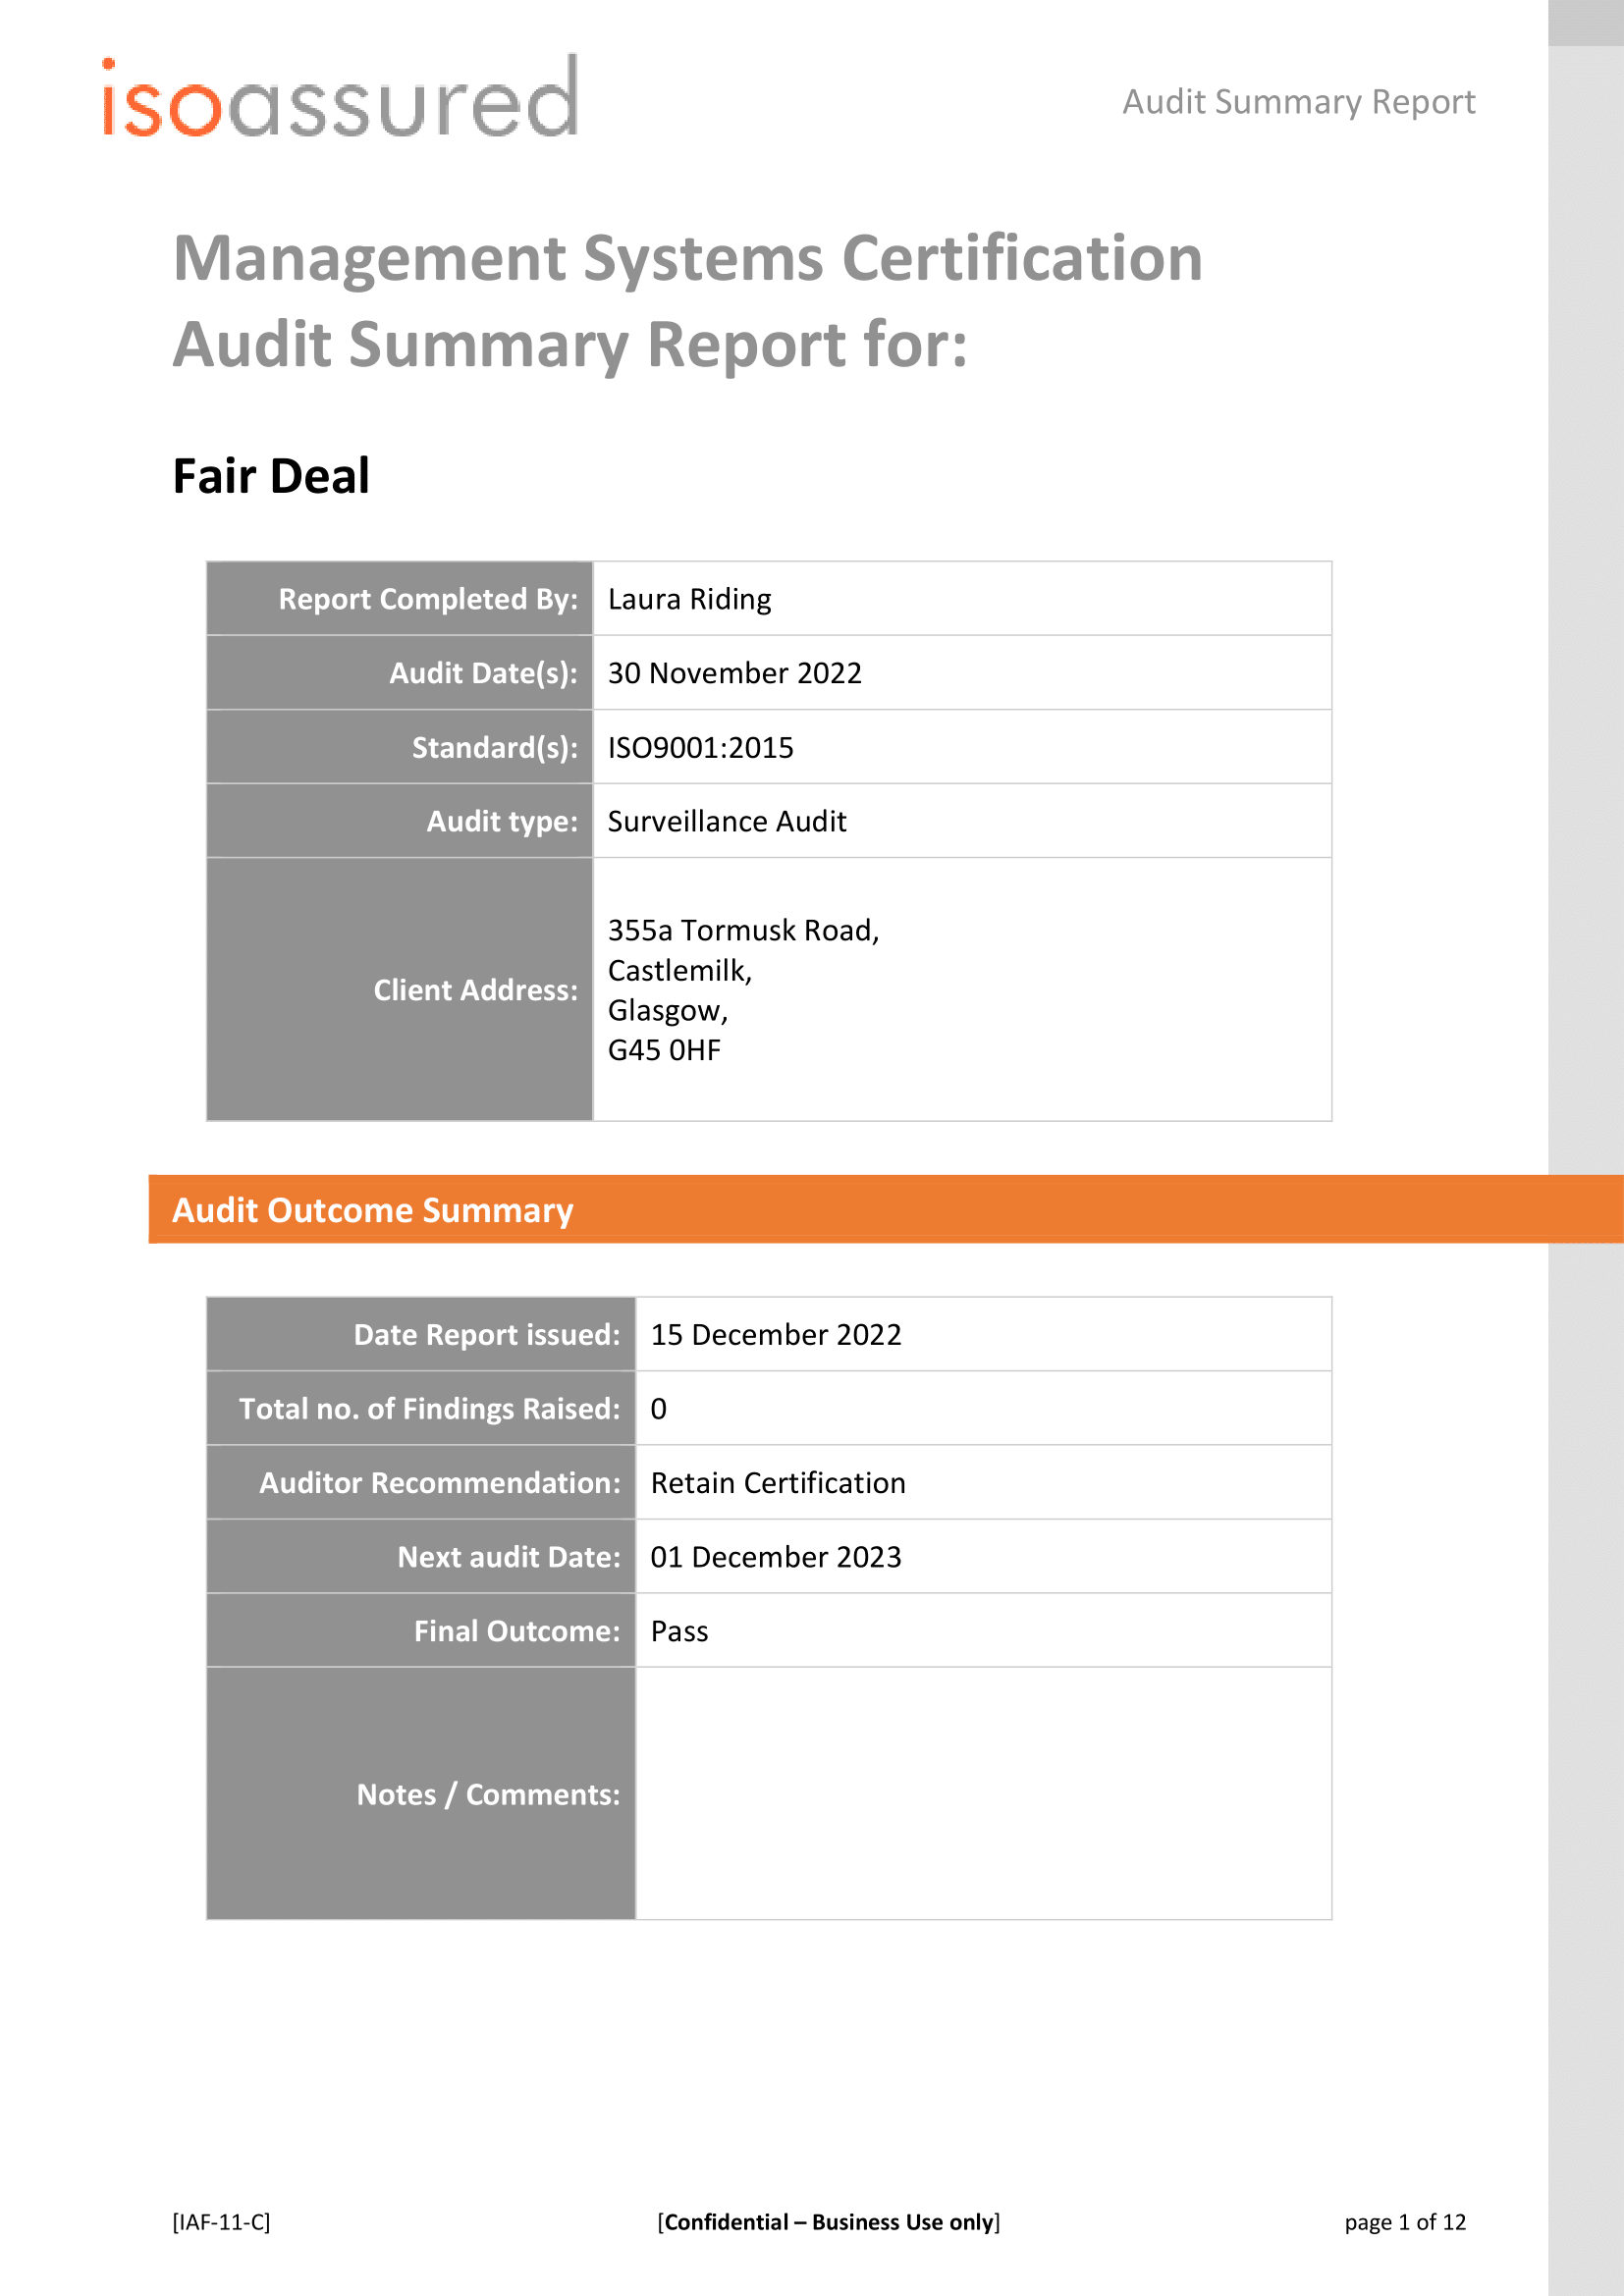Click the issue date '15 December 2022'
The image size is (1624, 2296).
[776, 1335]
